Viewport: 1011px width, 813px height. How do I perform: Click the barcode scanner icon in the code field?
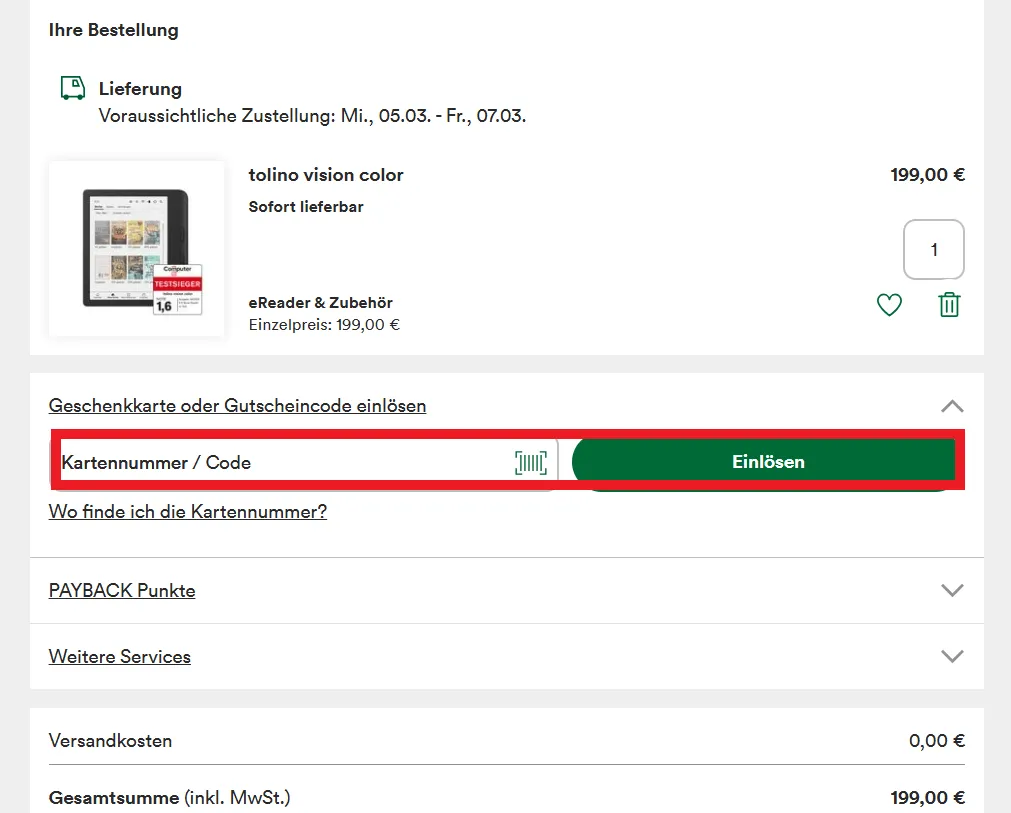tap(531, 462)
